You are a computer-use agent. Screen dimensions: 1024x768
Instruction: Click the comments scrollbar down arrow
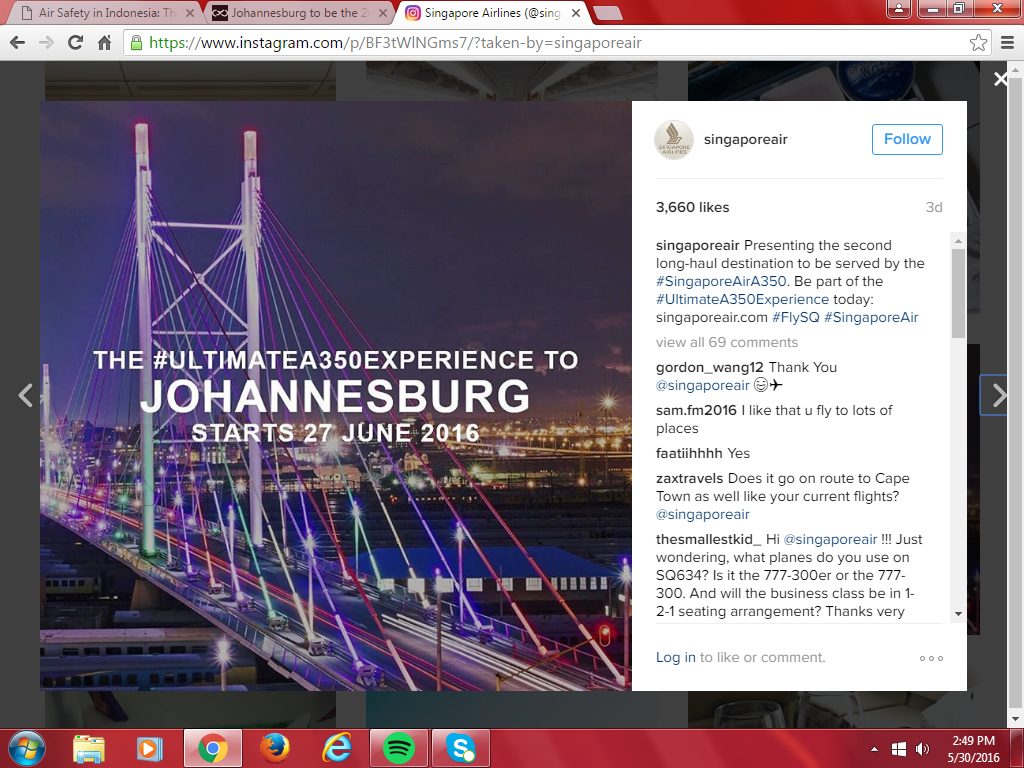point(958,613)
